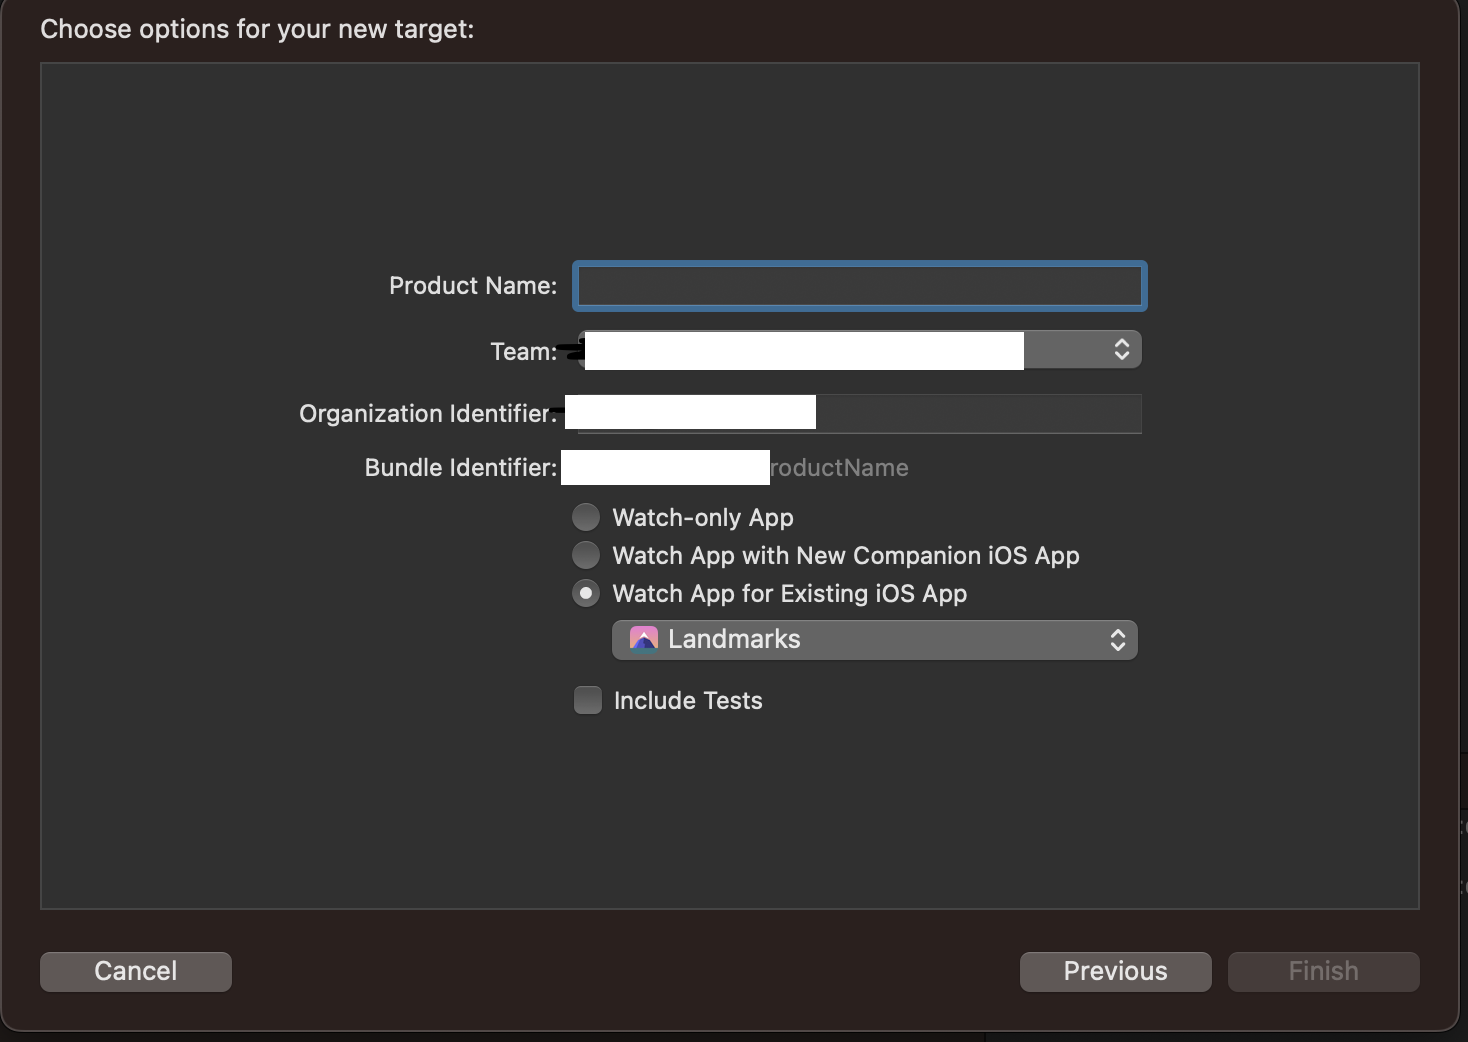Click the Landmarks app icon
The image size is (1468, 1042).
[644, 639]
